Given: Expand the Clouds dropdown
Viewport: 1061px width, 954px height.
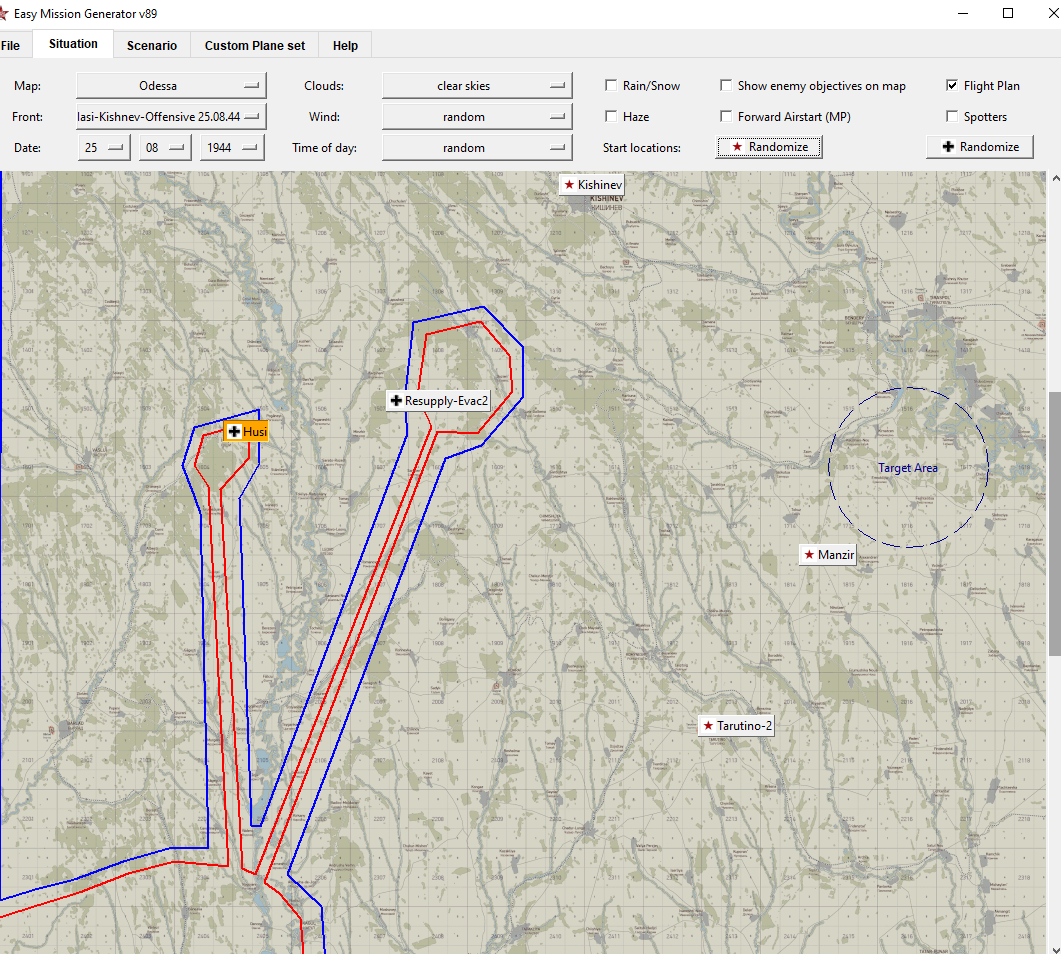Looking at the screenshot, I should point(476,86).
